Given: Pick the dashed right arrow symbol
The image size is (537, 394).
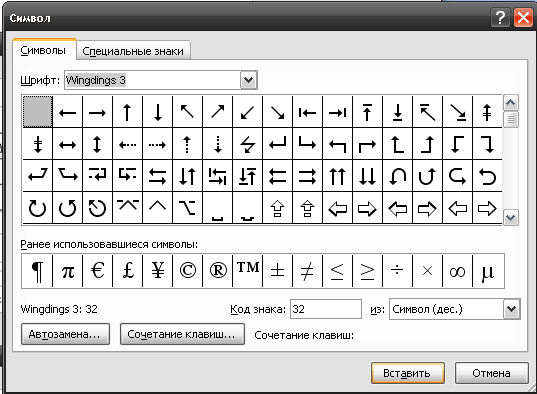Looking at the screenshot, I should pos(158,144).
